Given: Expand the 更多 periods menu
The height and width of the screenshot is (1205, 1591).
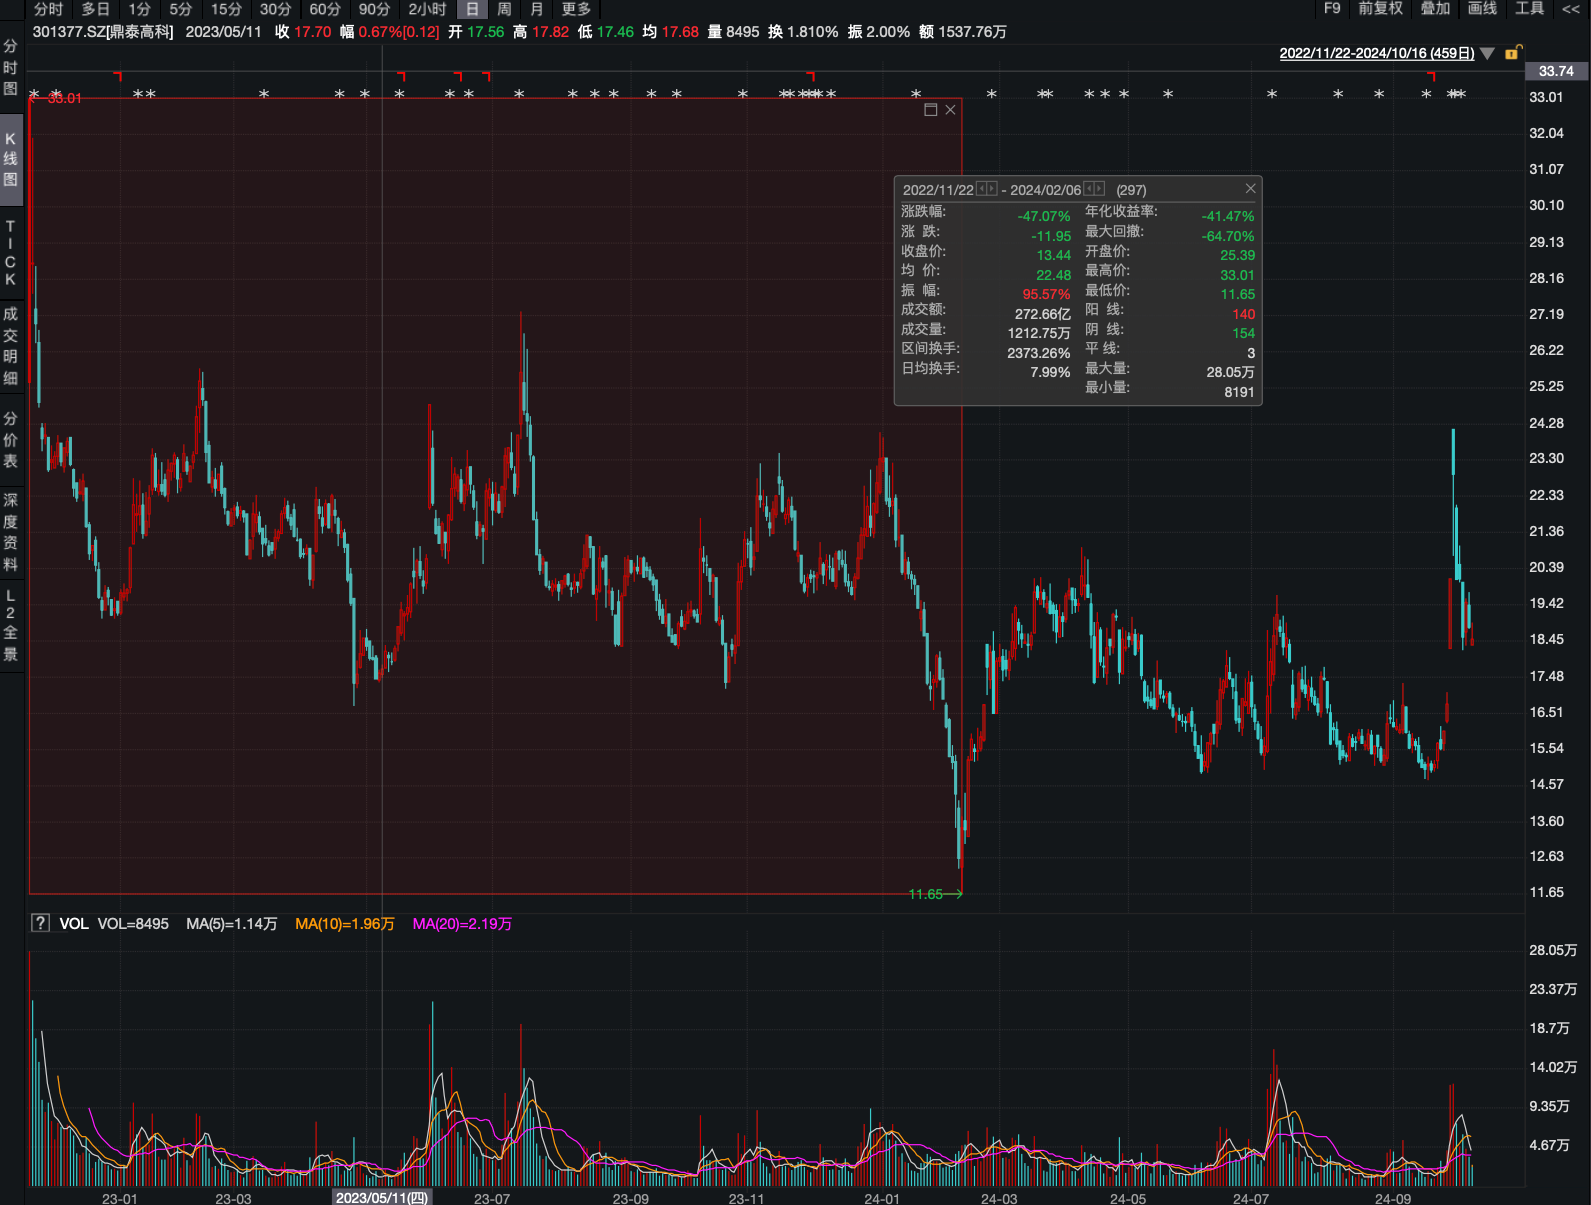Looking at the screenshot, I should point(576,9).
